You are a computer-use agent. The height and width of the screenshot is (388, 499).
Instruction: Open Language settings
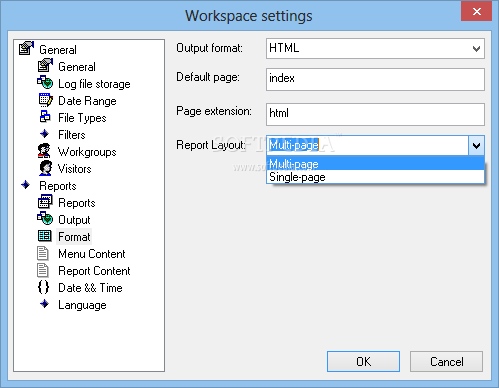pyautogui.click(x=82, y=305)
